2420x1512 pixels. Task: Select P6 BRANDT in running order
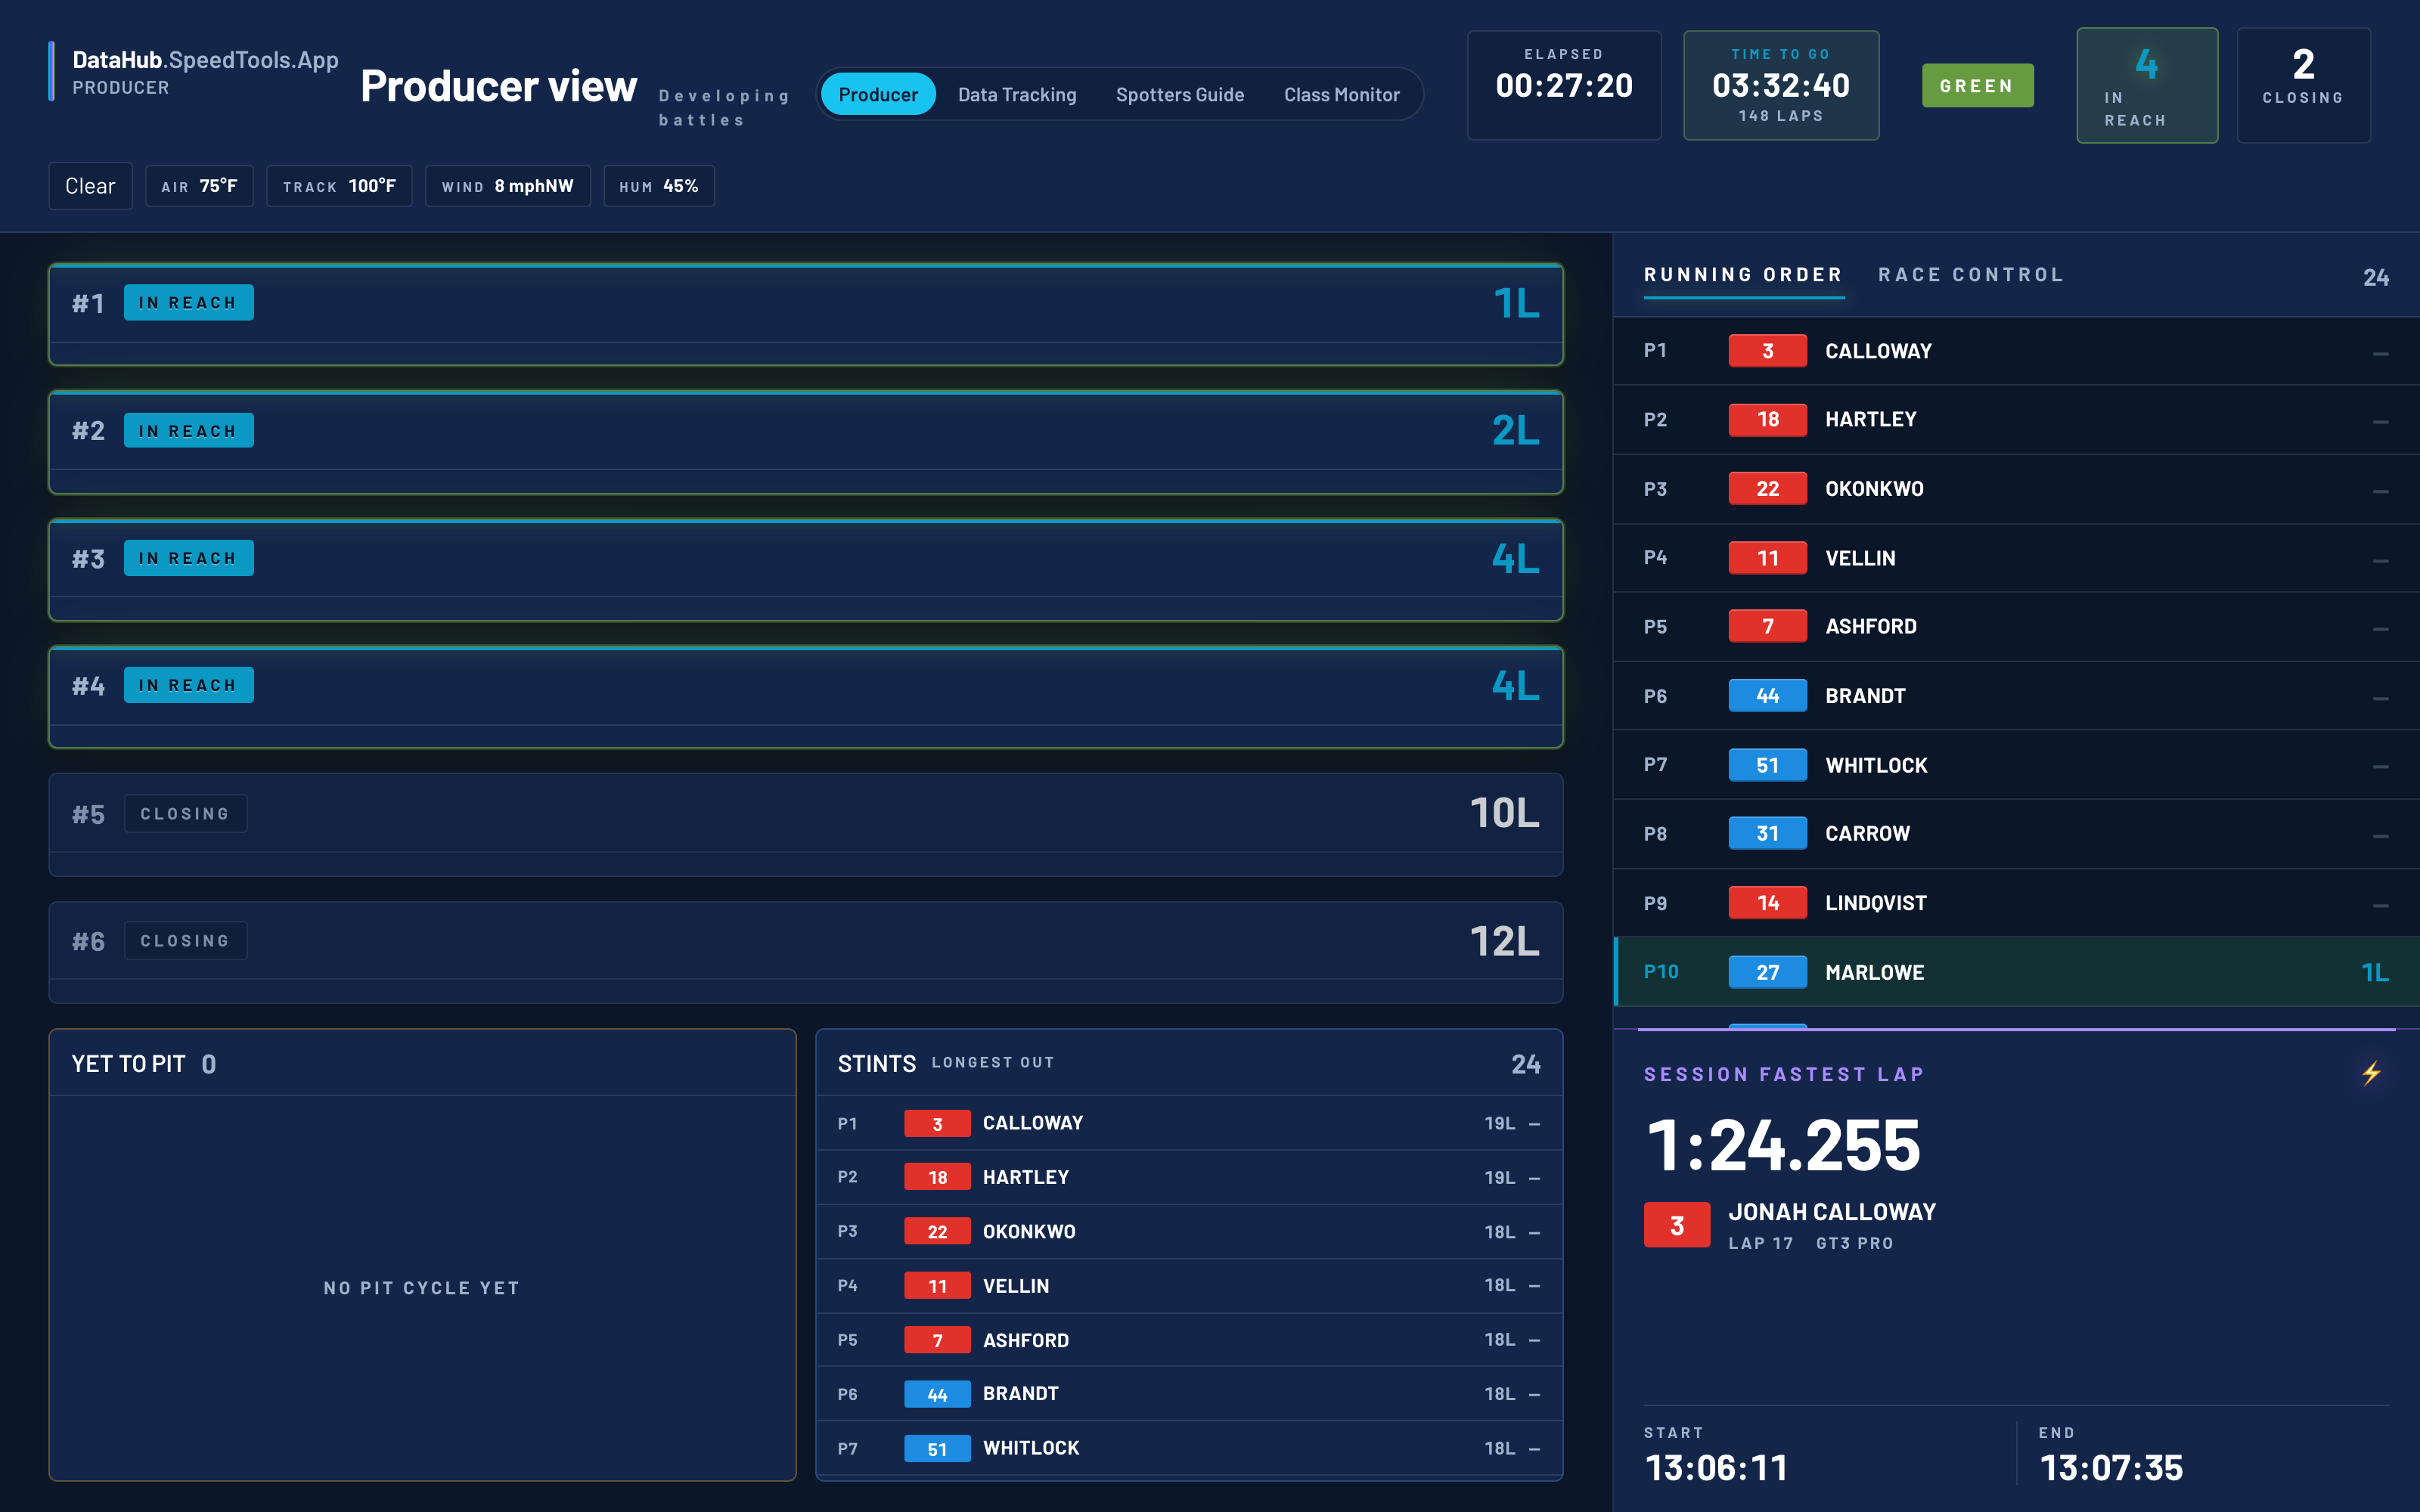pyautogui.click(x=2016, y=696)
